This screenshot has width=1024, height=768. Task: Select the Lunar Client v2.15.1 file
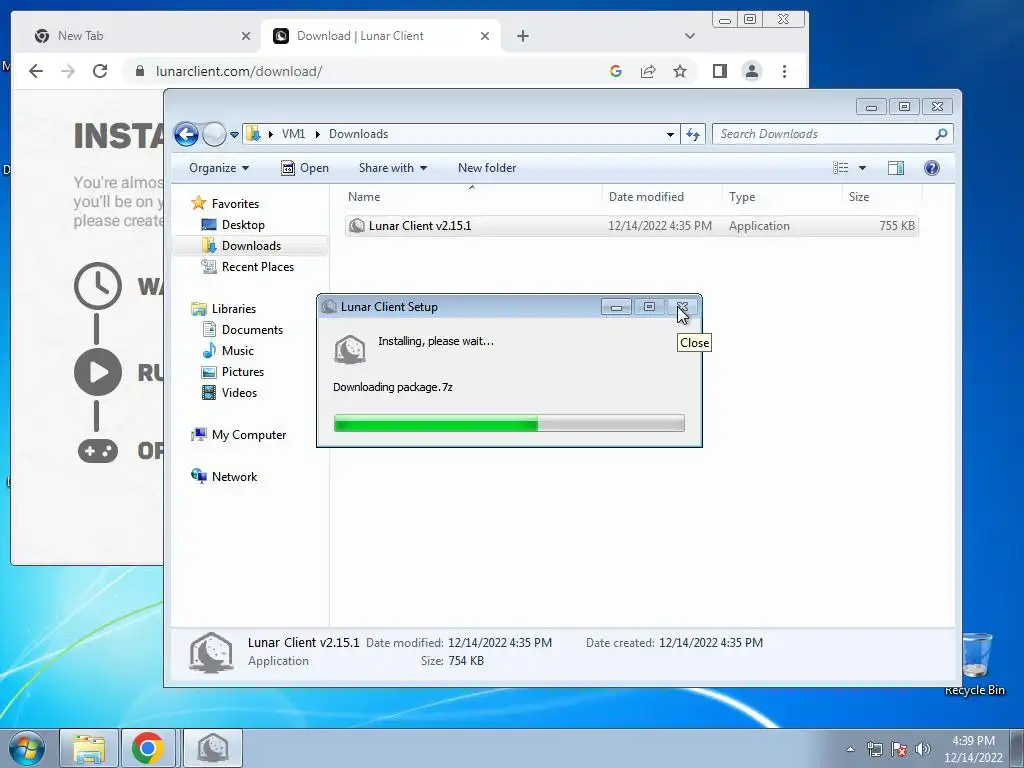tap(632, 226)
